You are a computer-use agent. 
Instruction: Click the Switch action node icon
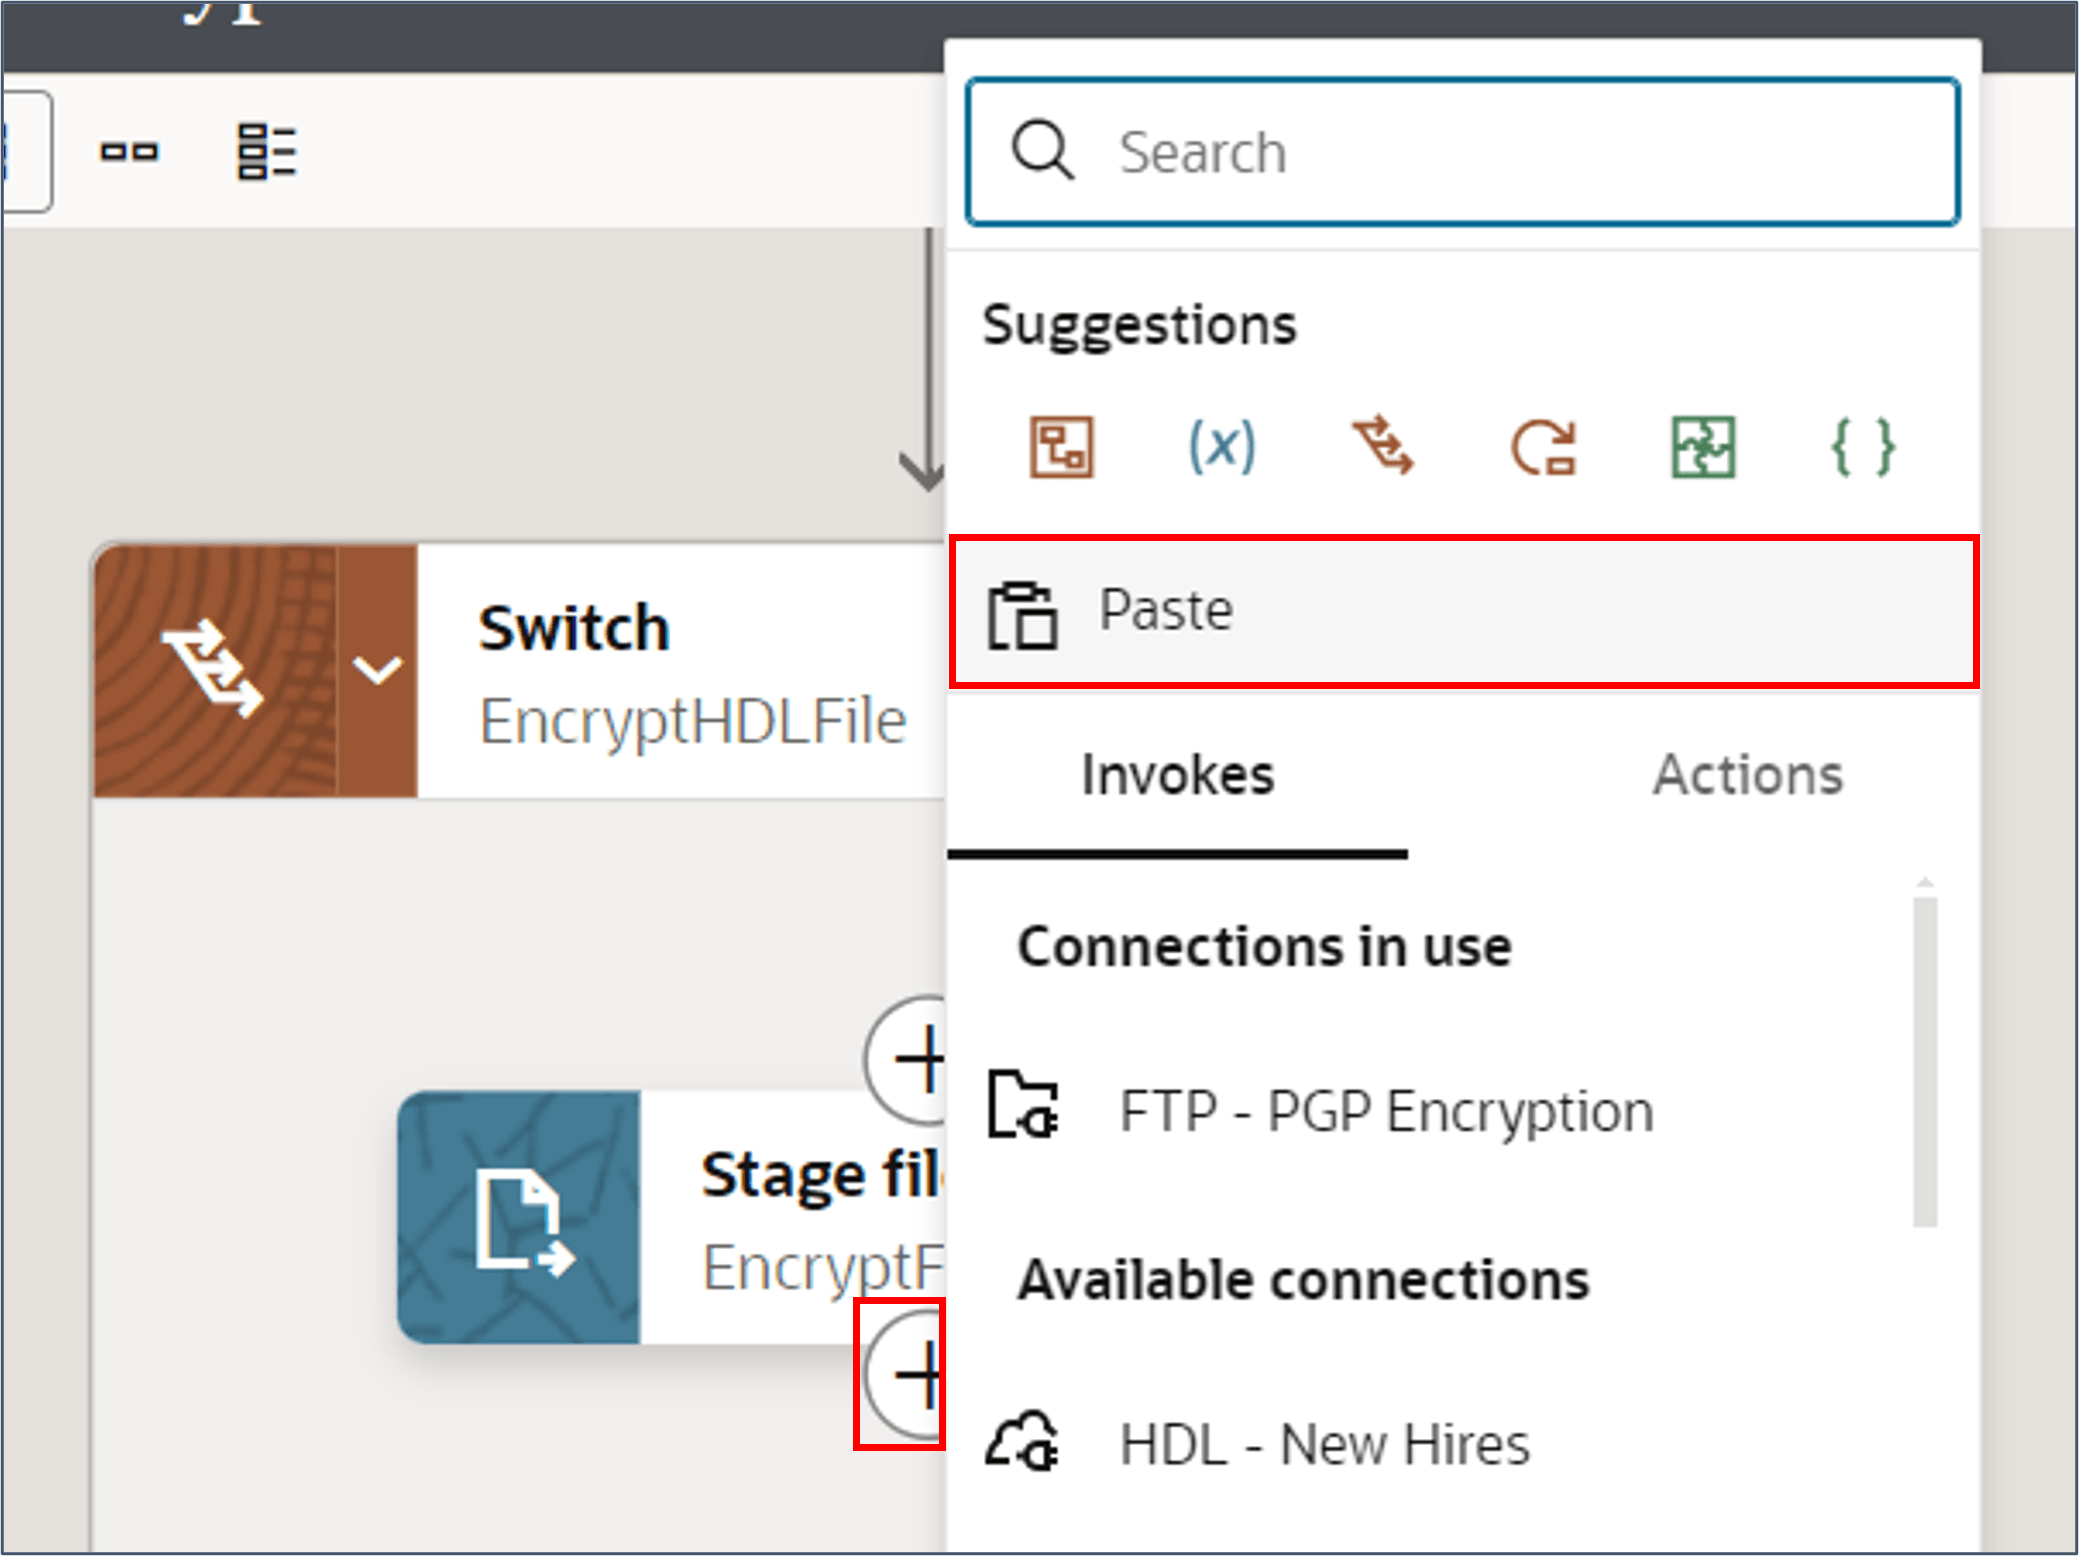[x=215, y=669]
